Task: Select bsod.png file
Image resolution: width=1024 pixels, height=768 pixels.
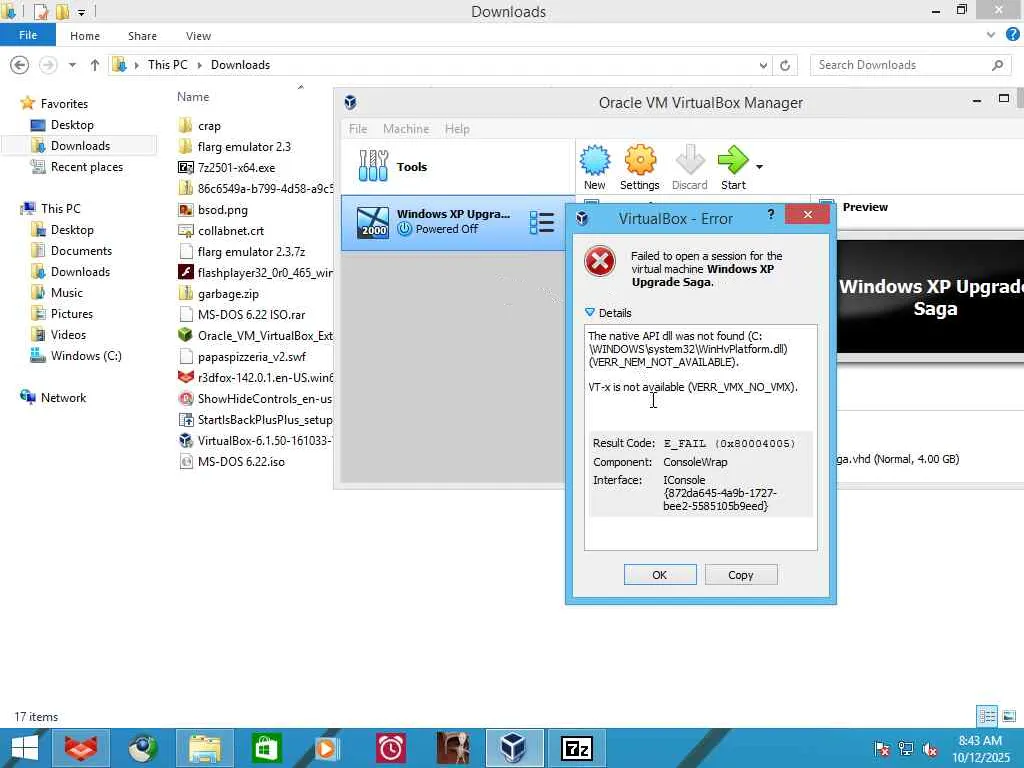Action: [222, 210]
